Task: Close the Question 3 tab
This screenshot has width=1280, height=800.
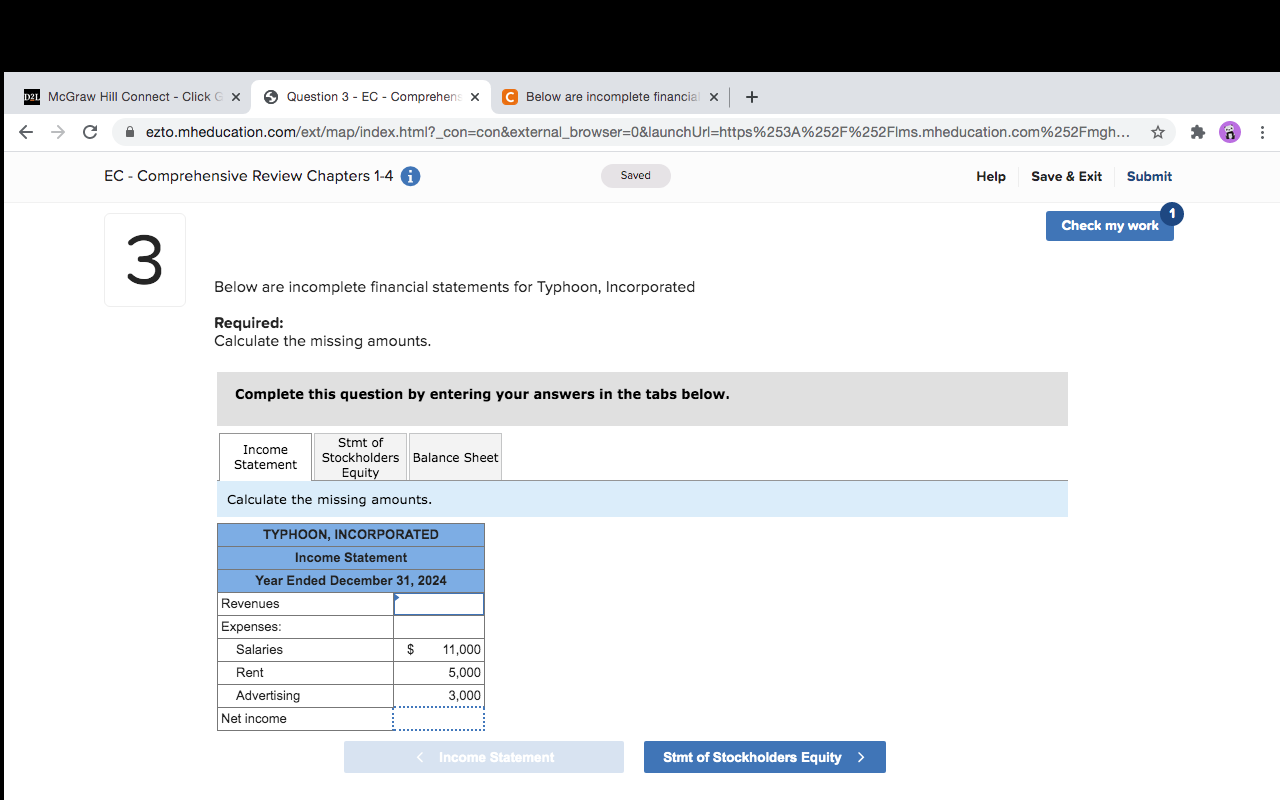Action: (475, 97)
